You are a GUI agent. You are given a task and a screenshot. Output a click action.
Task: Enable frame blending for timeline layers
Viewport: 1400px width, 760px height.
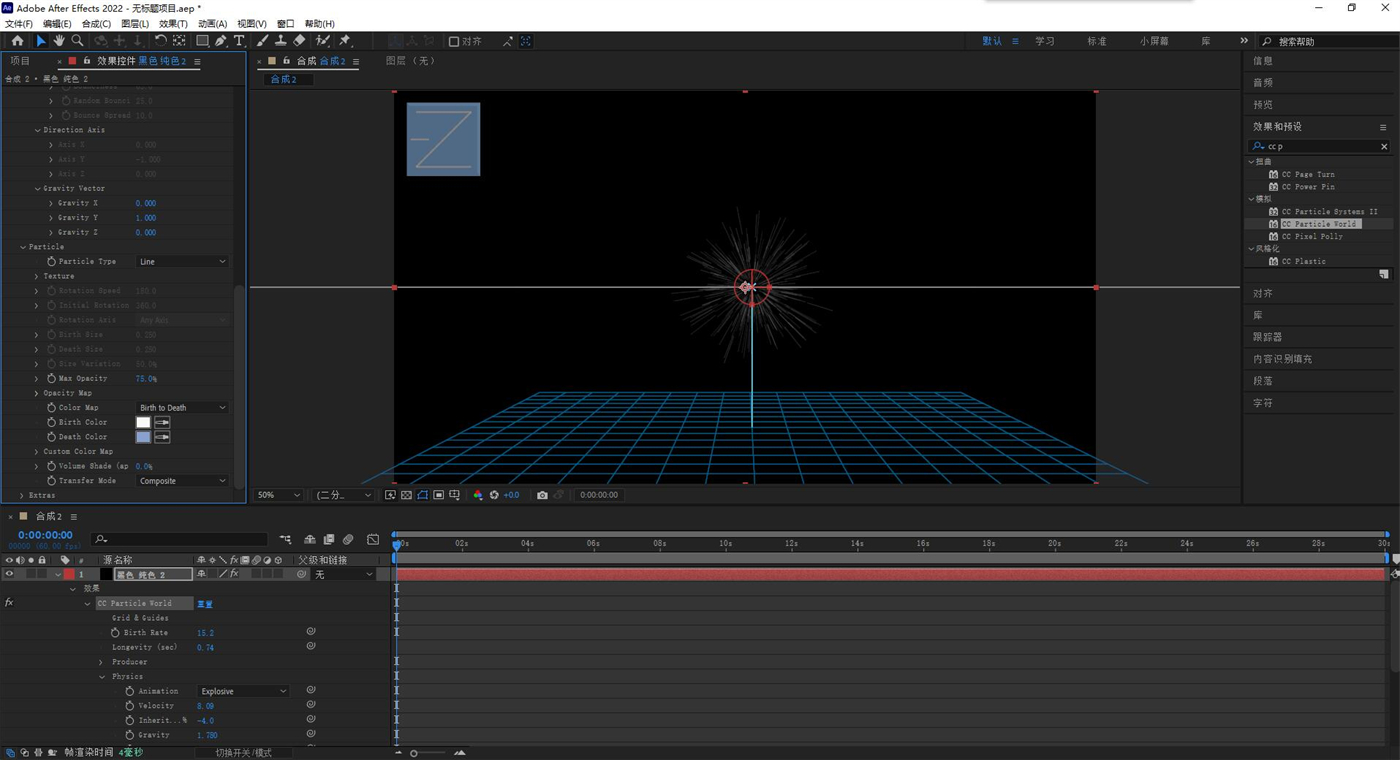coord(329,540)
